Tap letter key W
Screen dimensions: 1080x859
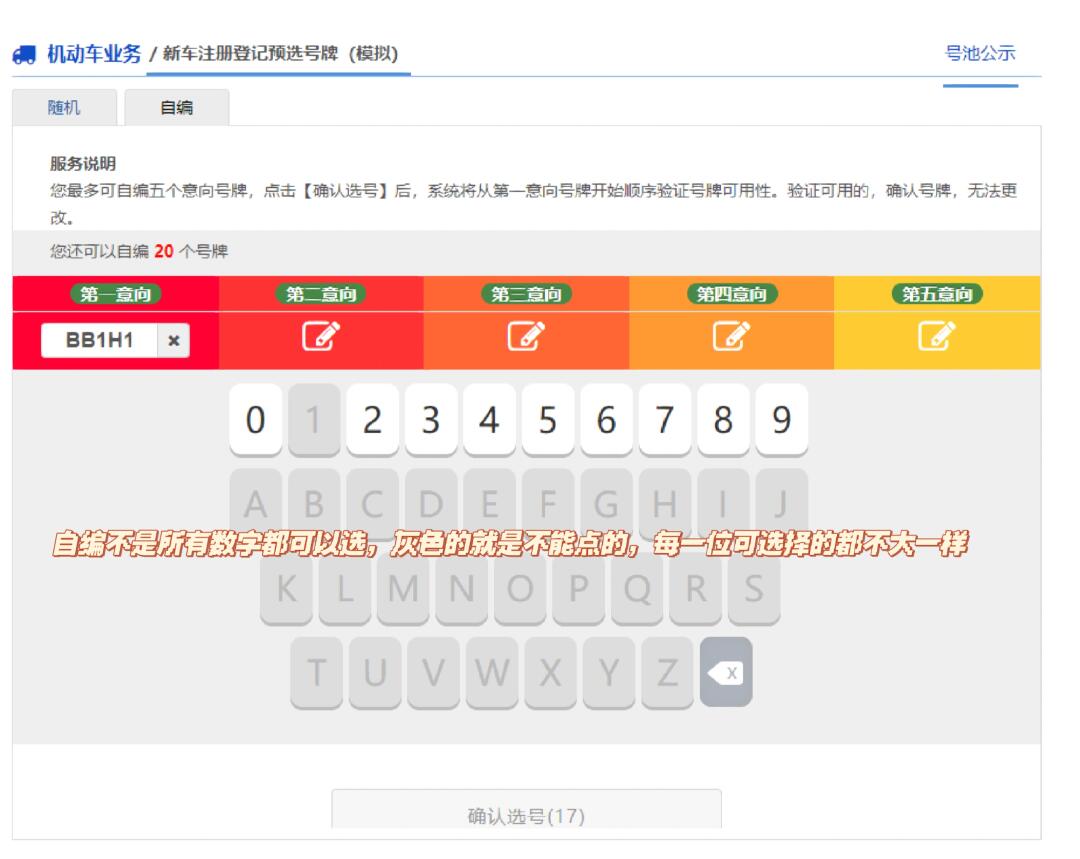click(x=492, y=672)
